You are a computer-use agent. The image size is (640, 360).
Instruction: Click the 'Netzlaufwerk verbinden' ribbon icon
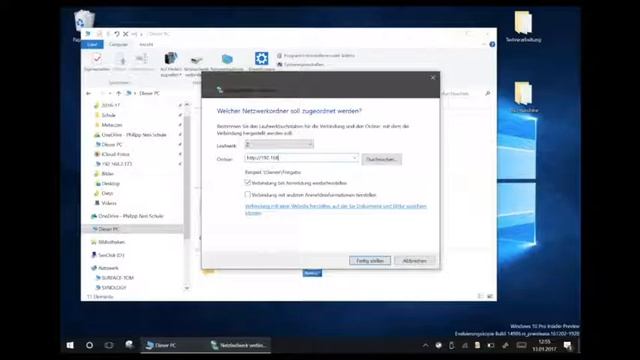click(x=196, y=65)
